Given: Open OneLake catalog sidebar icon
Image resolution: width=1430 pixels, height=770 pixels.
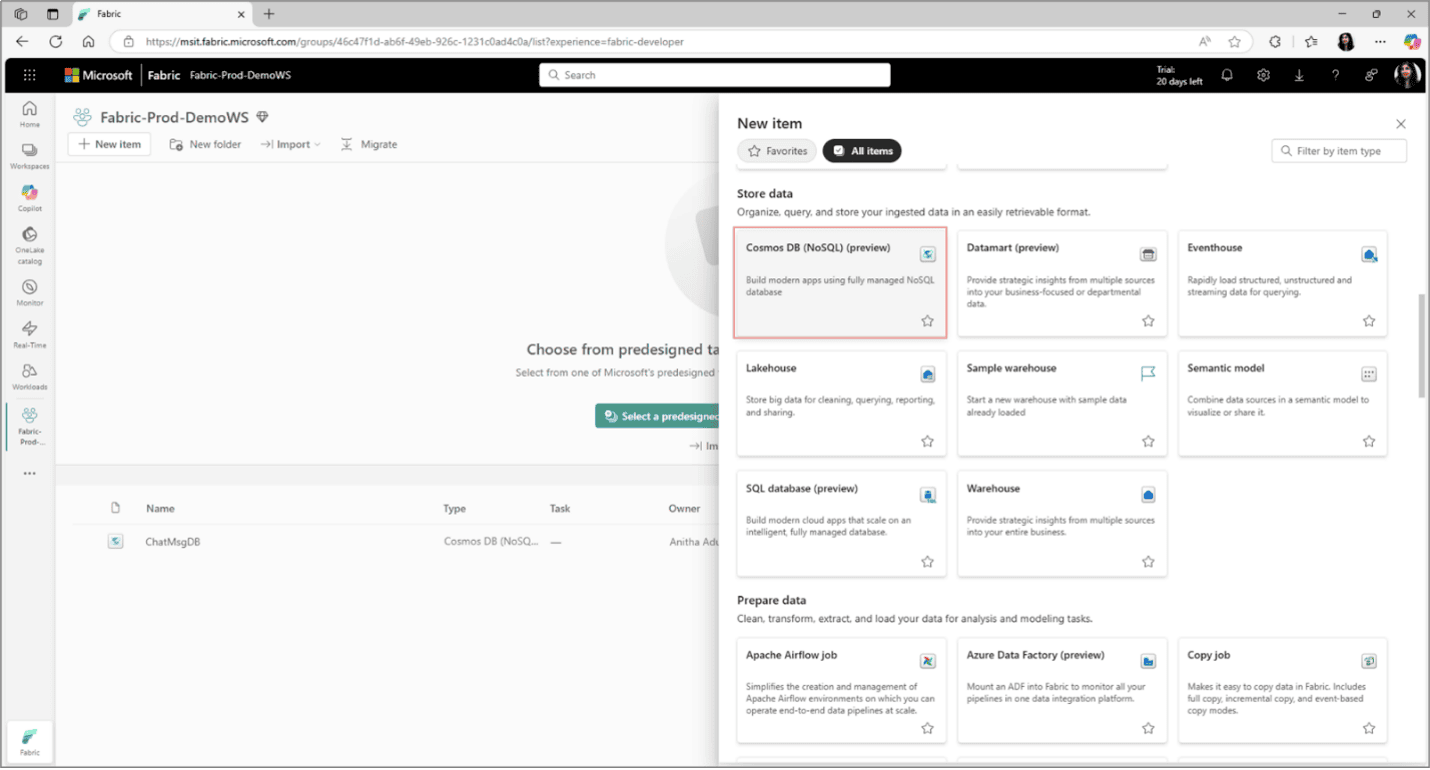Looking at the screenshot, I should (30, 245).
